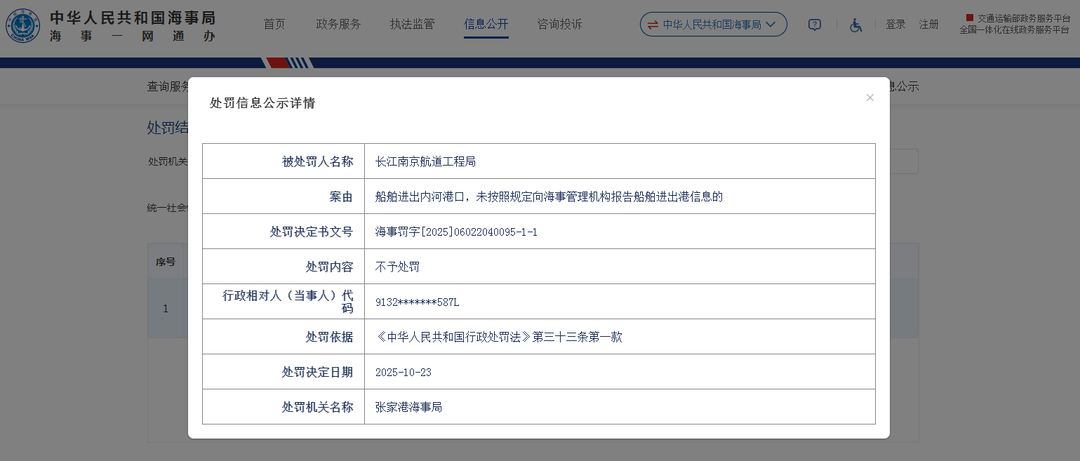Open the 全国一体化在线政务服务平台 link
Viewport: 1080px width, 461px height.
(1014, 30)
